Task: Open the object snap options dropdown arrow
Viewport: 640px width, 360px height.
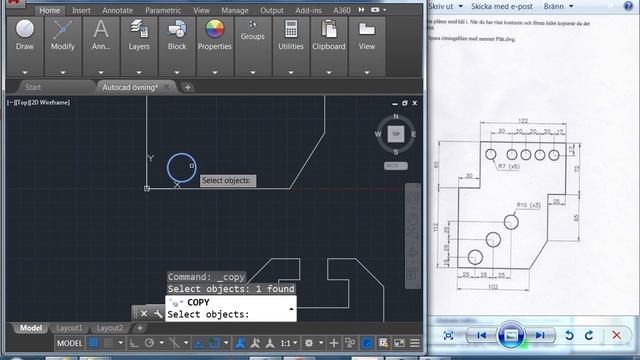Action: coord(226,343)
